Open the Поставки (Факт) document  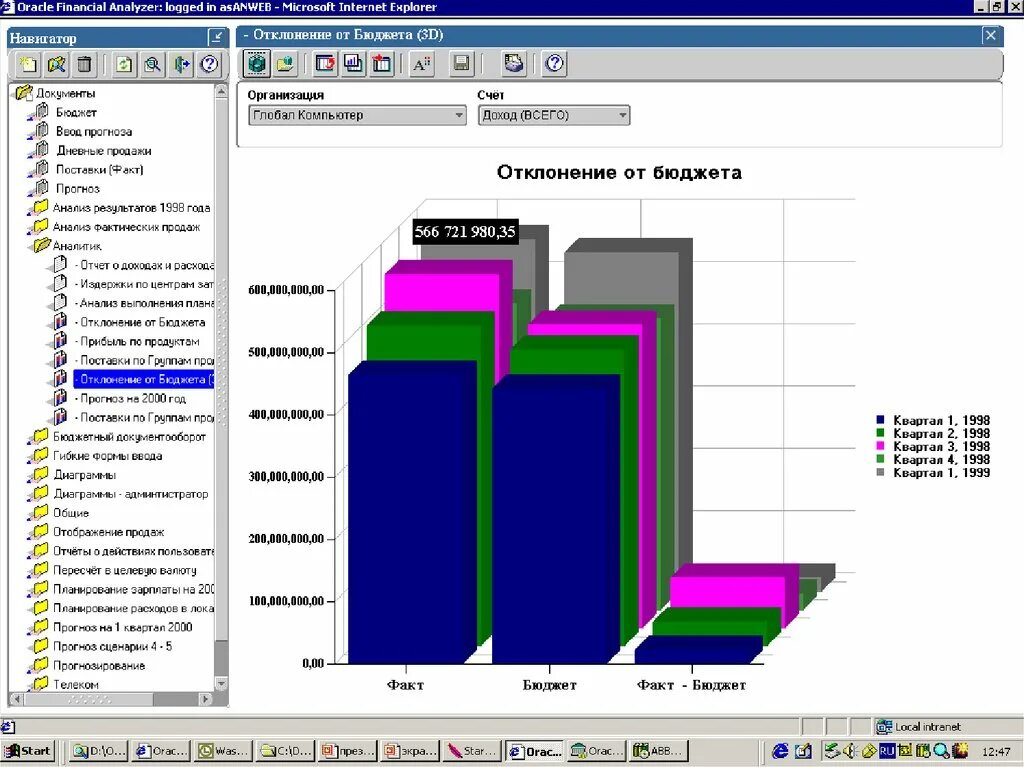click(99, 169)
